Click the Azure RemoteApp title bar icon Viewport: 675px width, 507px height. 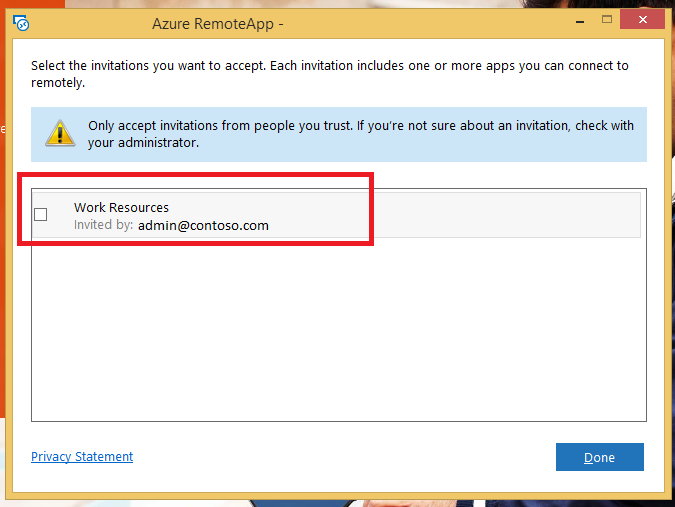click(21, 23)
